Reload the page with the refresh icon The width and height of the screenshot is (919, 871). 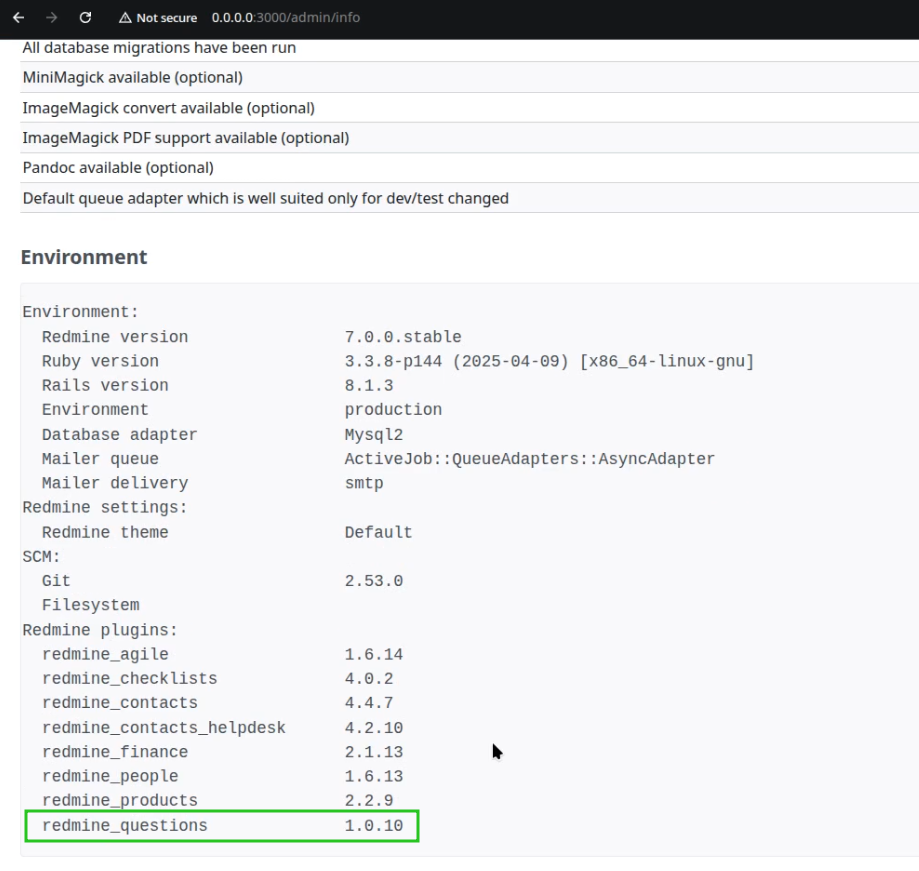85,18
